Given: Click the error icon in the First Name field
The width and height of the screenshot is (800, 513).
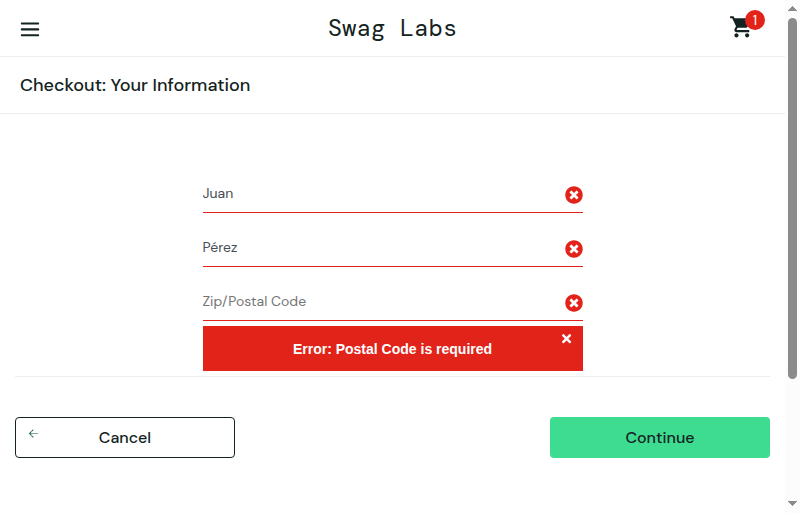Looking at the screenshot, I should click(x=573, y=195).
